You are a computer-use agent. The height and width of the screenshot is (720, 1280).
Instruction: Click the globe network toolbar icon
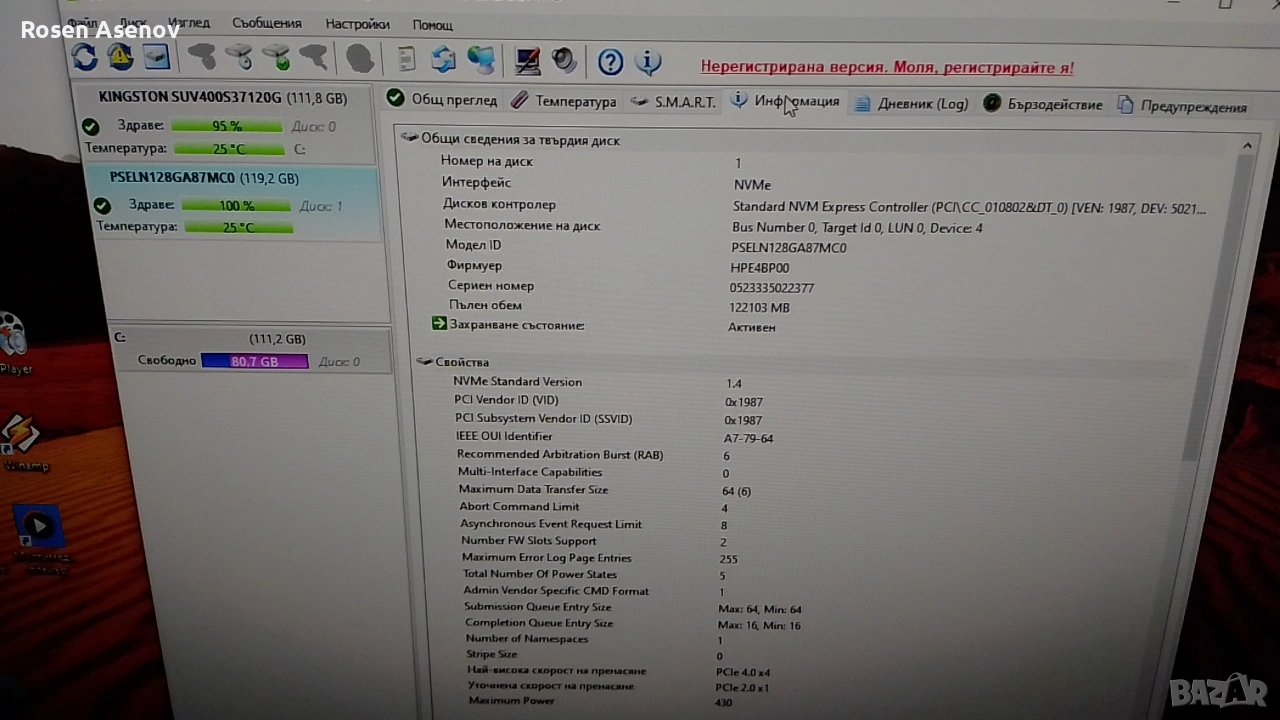481,60
